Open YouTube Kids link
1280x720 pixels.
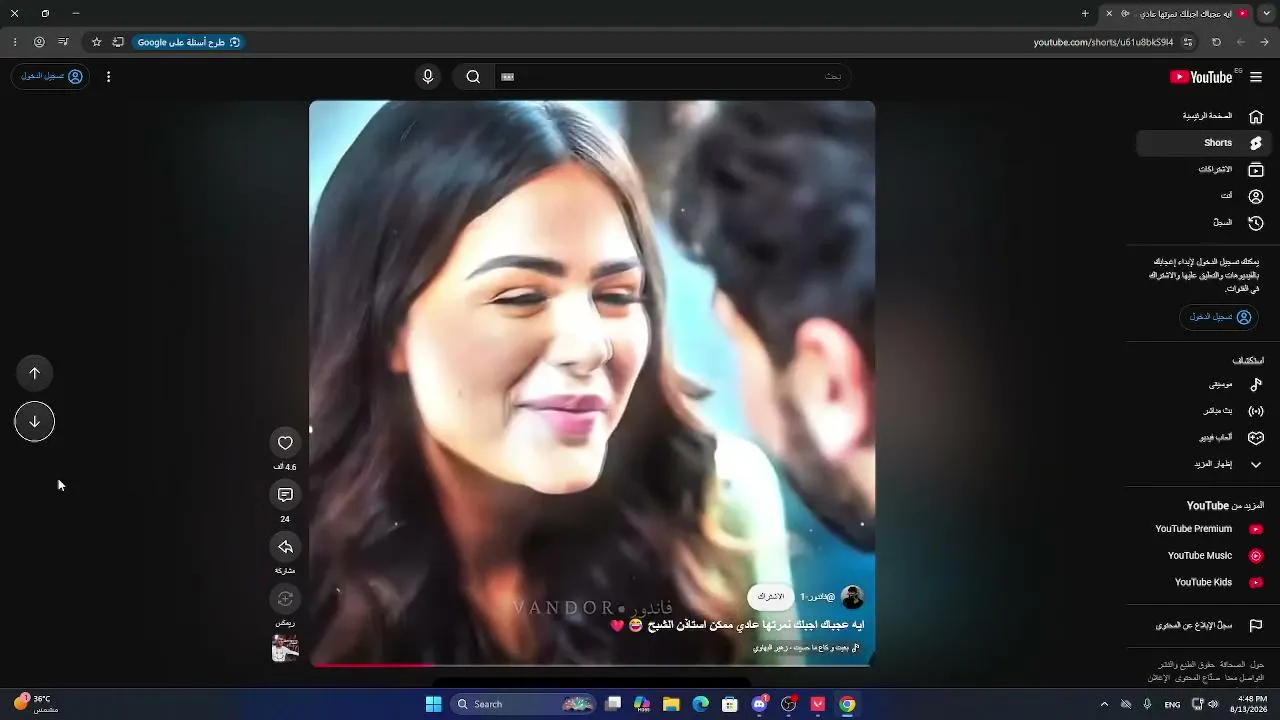(x=1203, y=582)
